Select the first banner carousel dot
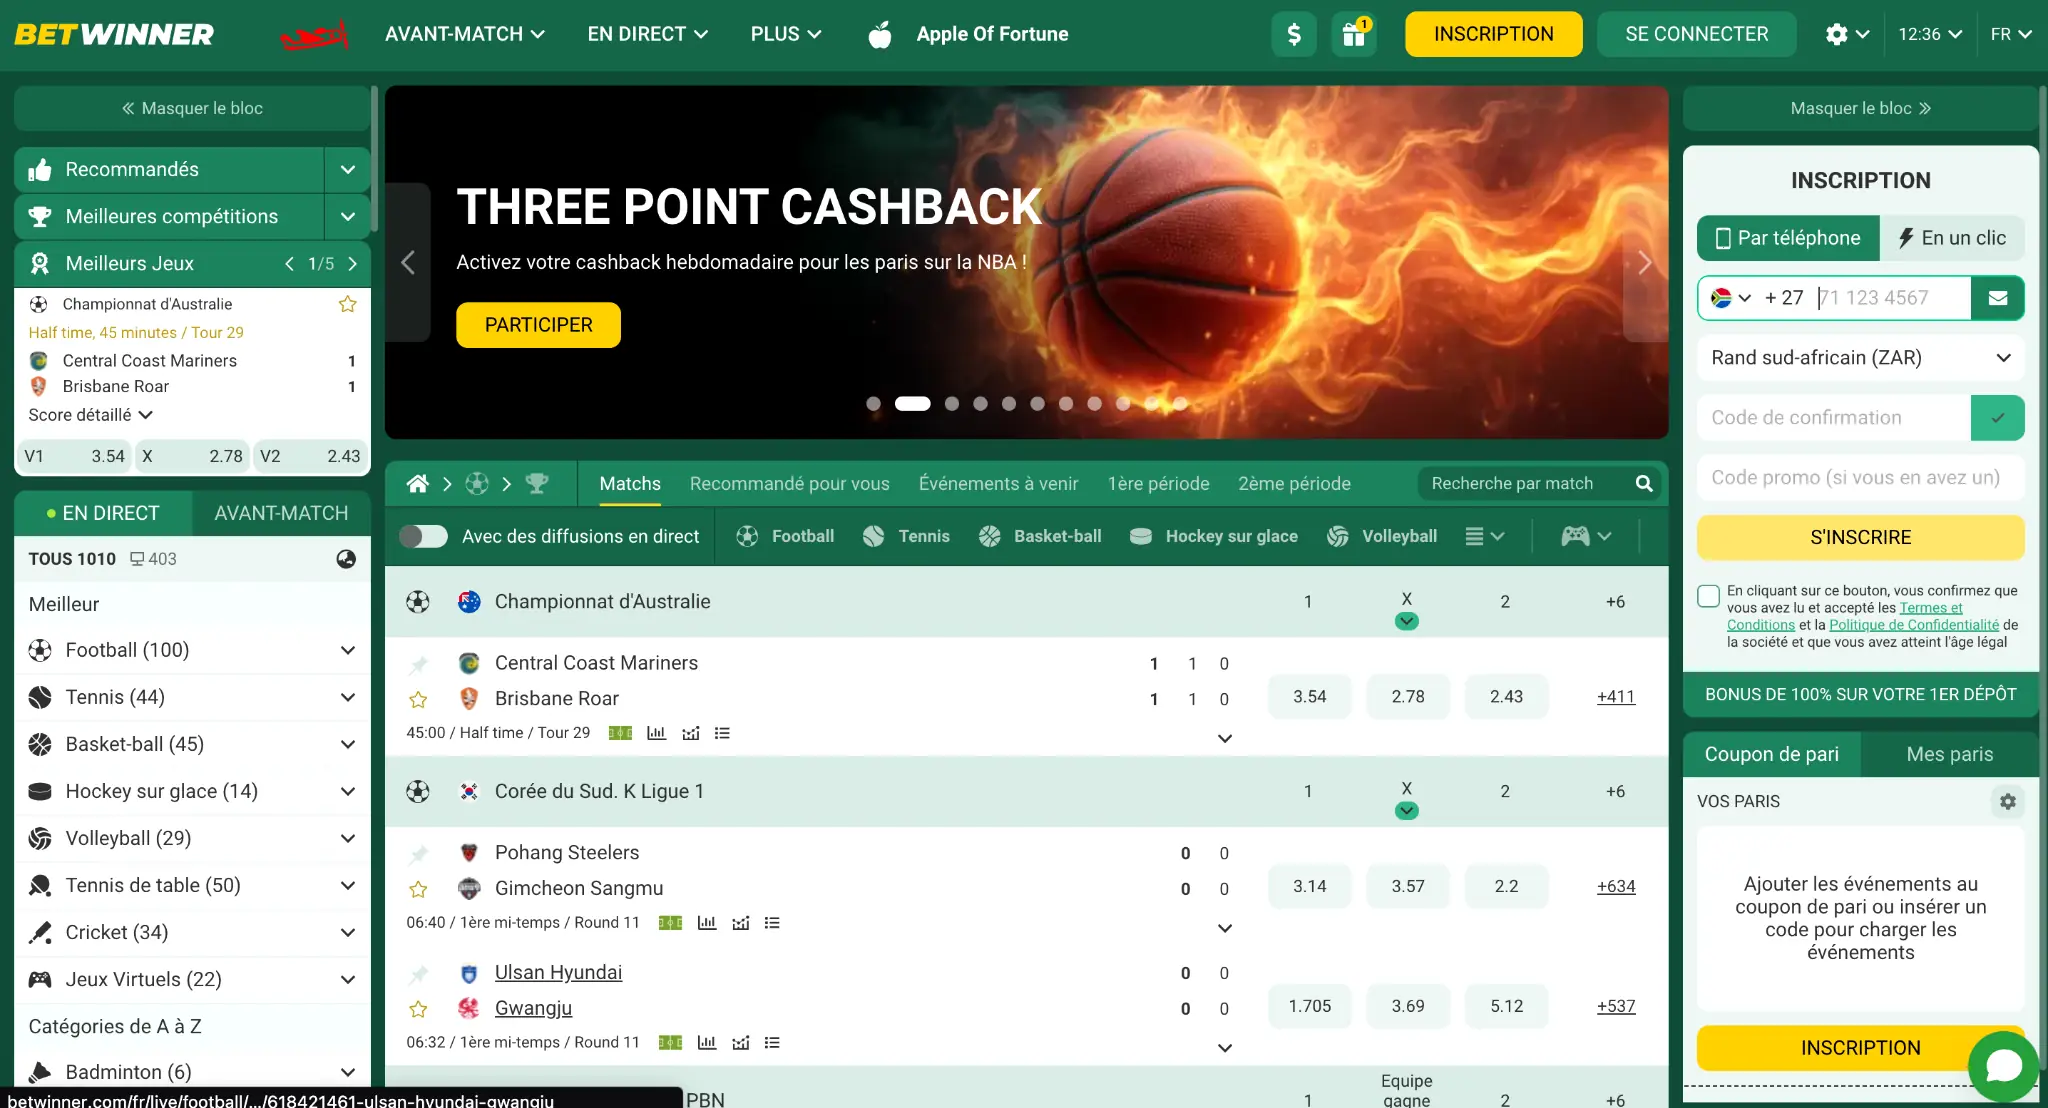2048x1108 pixels. pyautogui.click(x=873, y=404)
